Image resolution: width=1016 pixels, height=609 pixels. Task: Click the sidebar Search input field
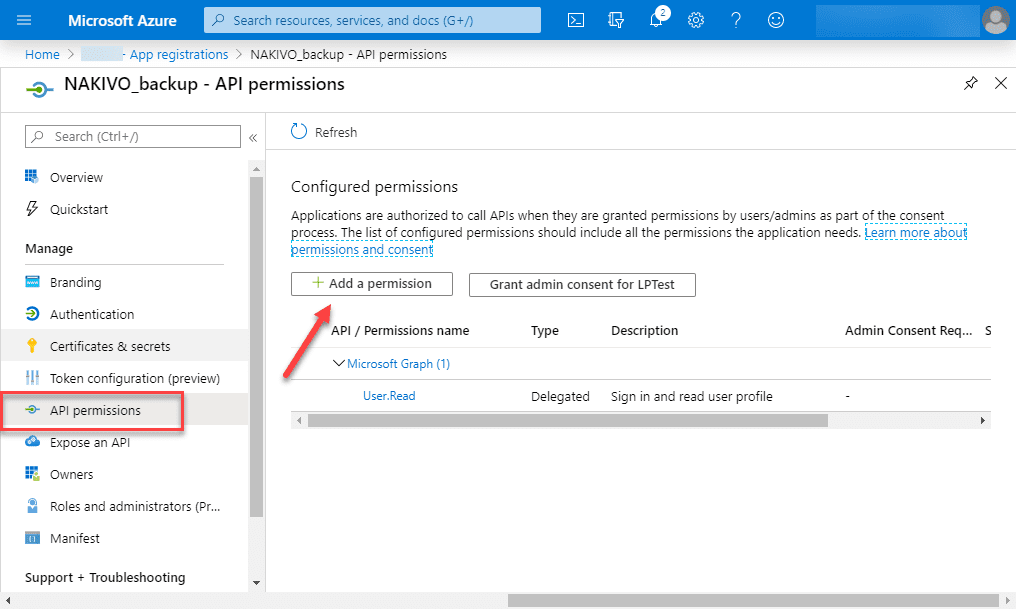click(x=133, y=137)
